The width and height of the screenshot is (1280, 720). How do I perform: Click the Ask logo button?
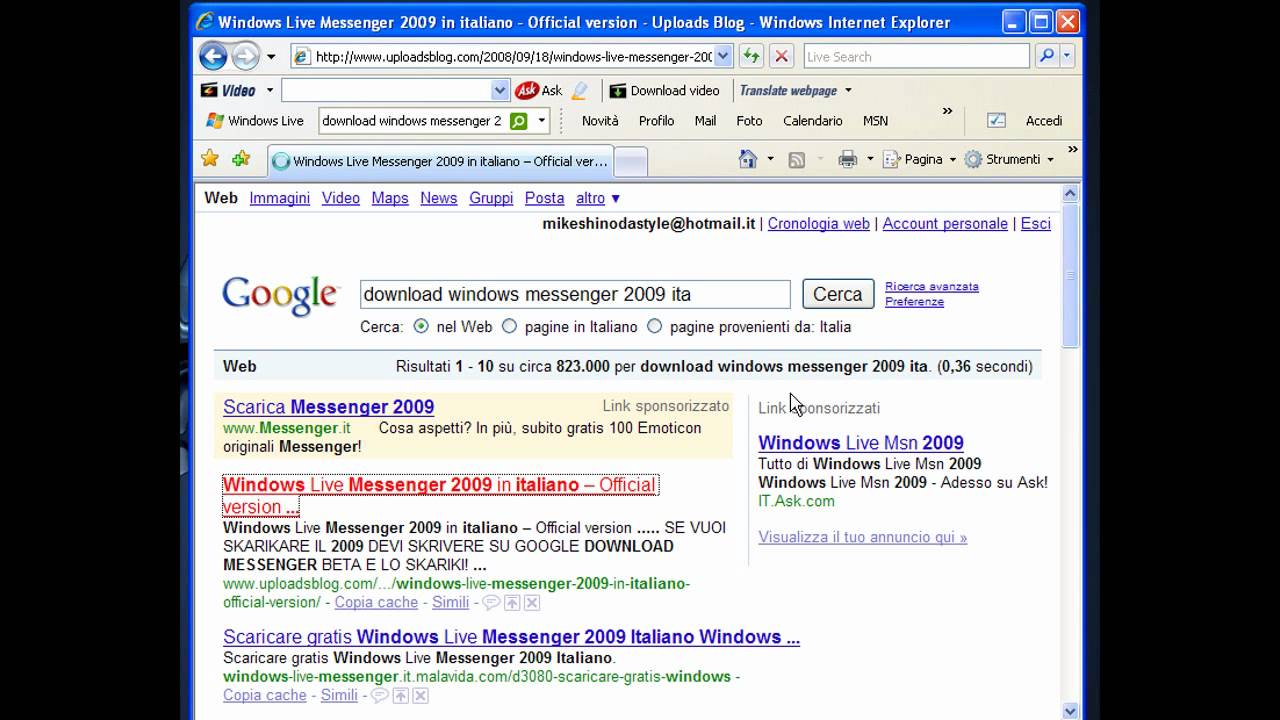pyautogui.click(x=539, y=90)
